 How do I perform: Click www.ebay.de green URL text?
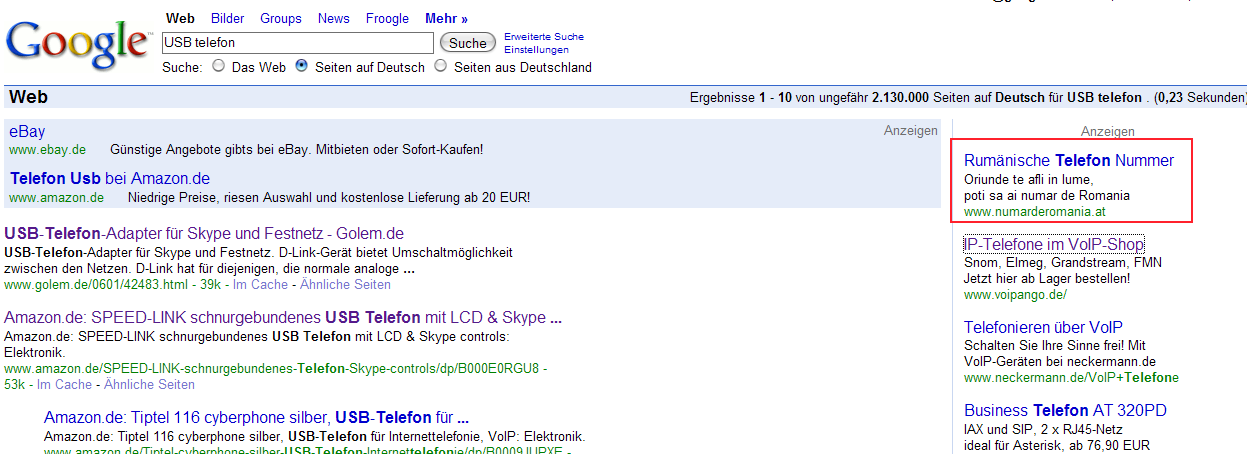47,149
